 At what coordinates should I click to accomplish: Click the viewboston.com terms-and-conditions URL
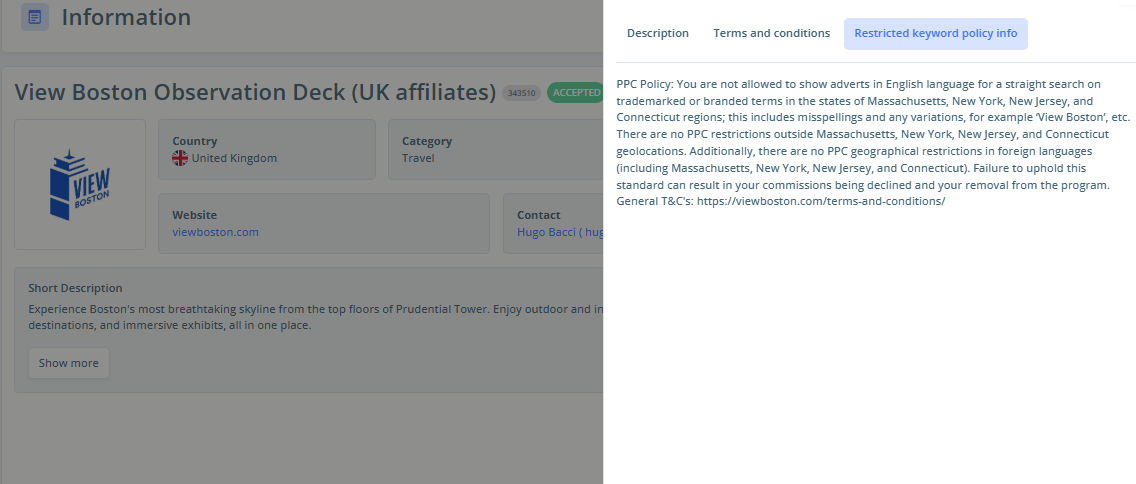coord(821,201)
